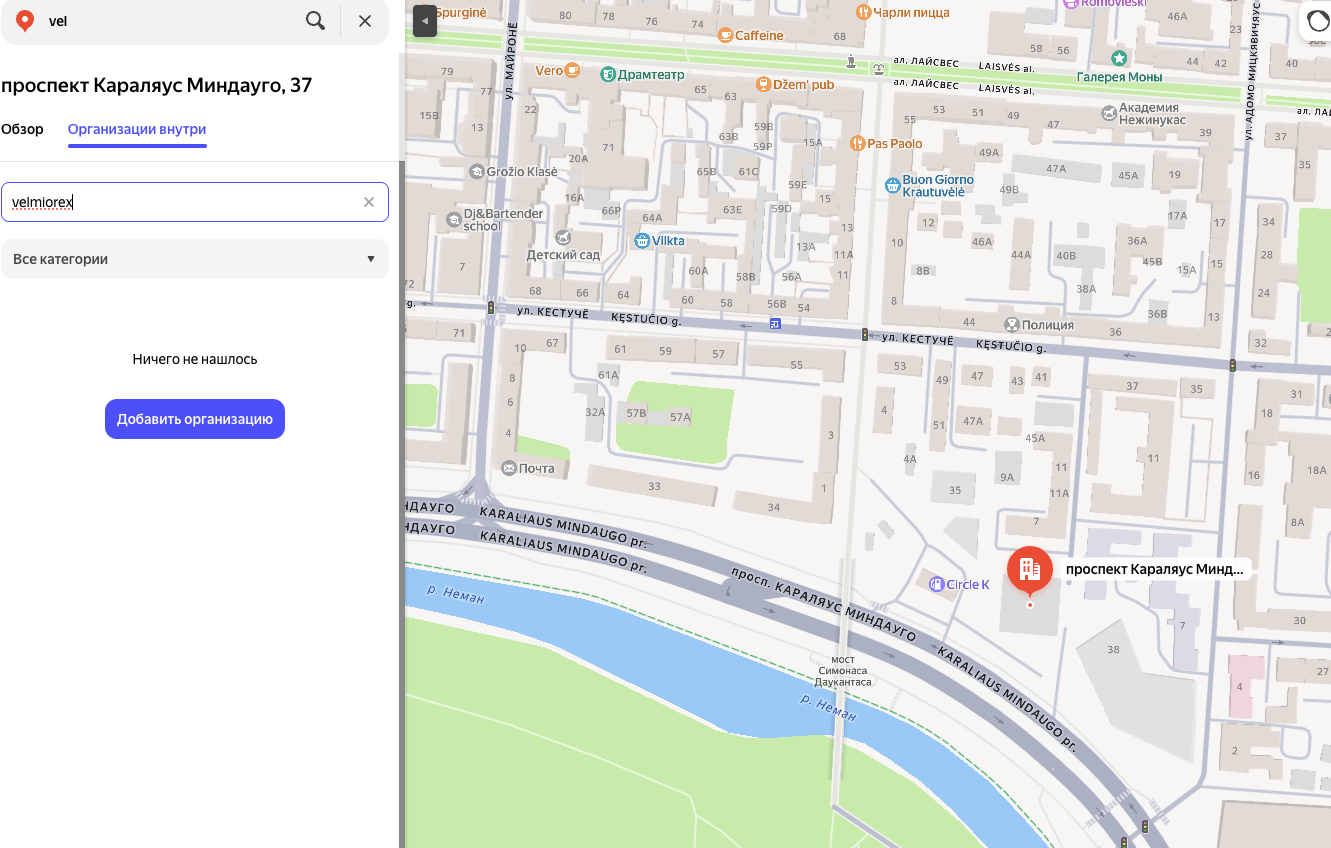The height and width of the screenshot is (848, 1331).
Task: Click the top search input with vel
Action: click(170, 21)
